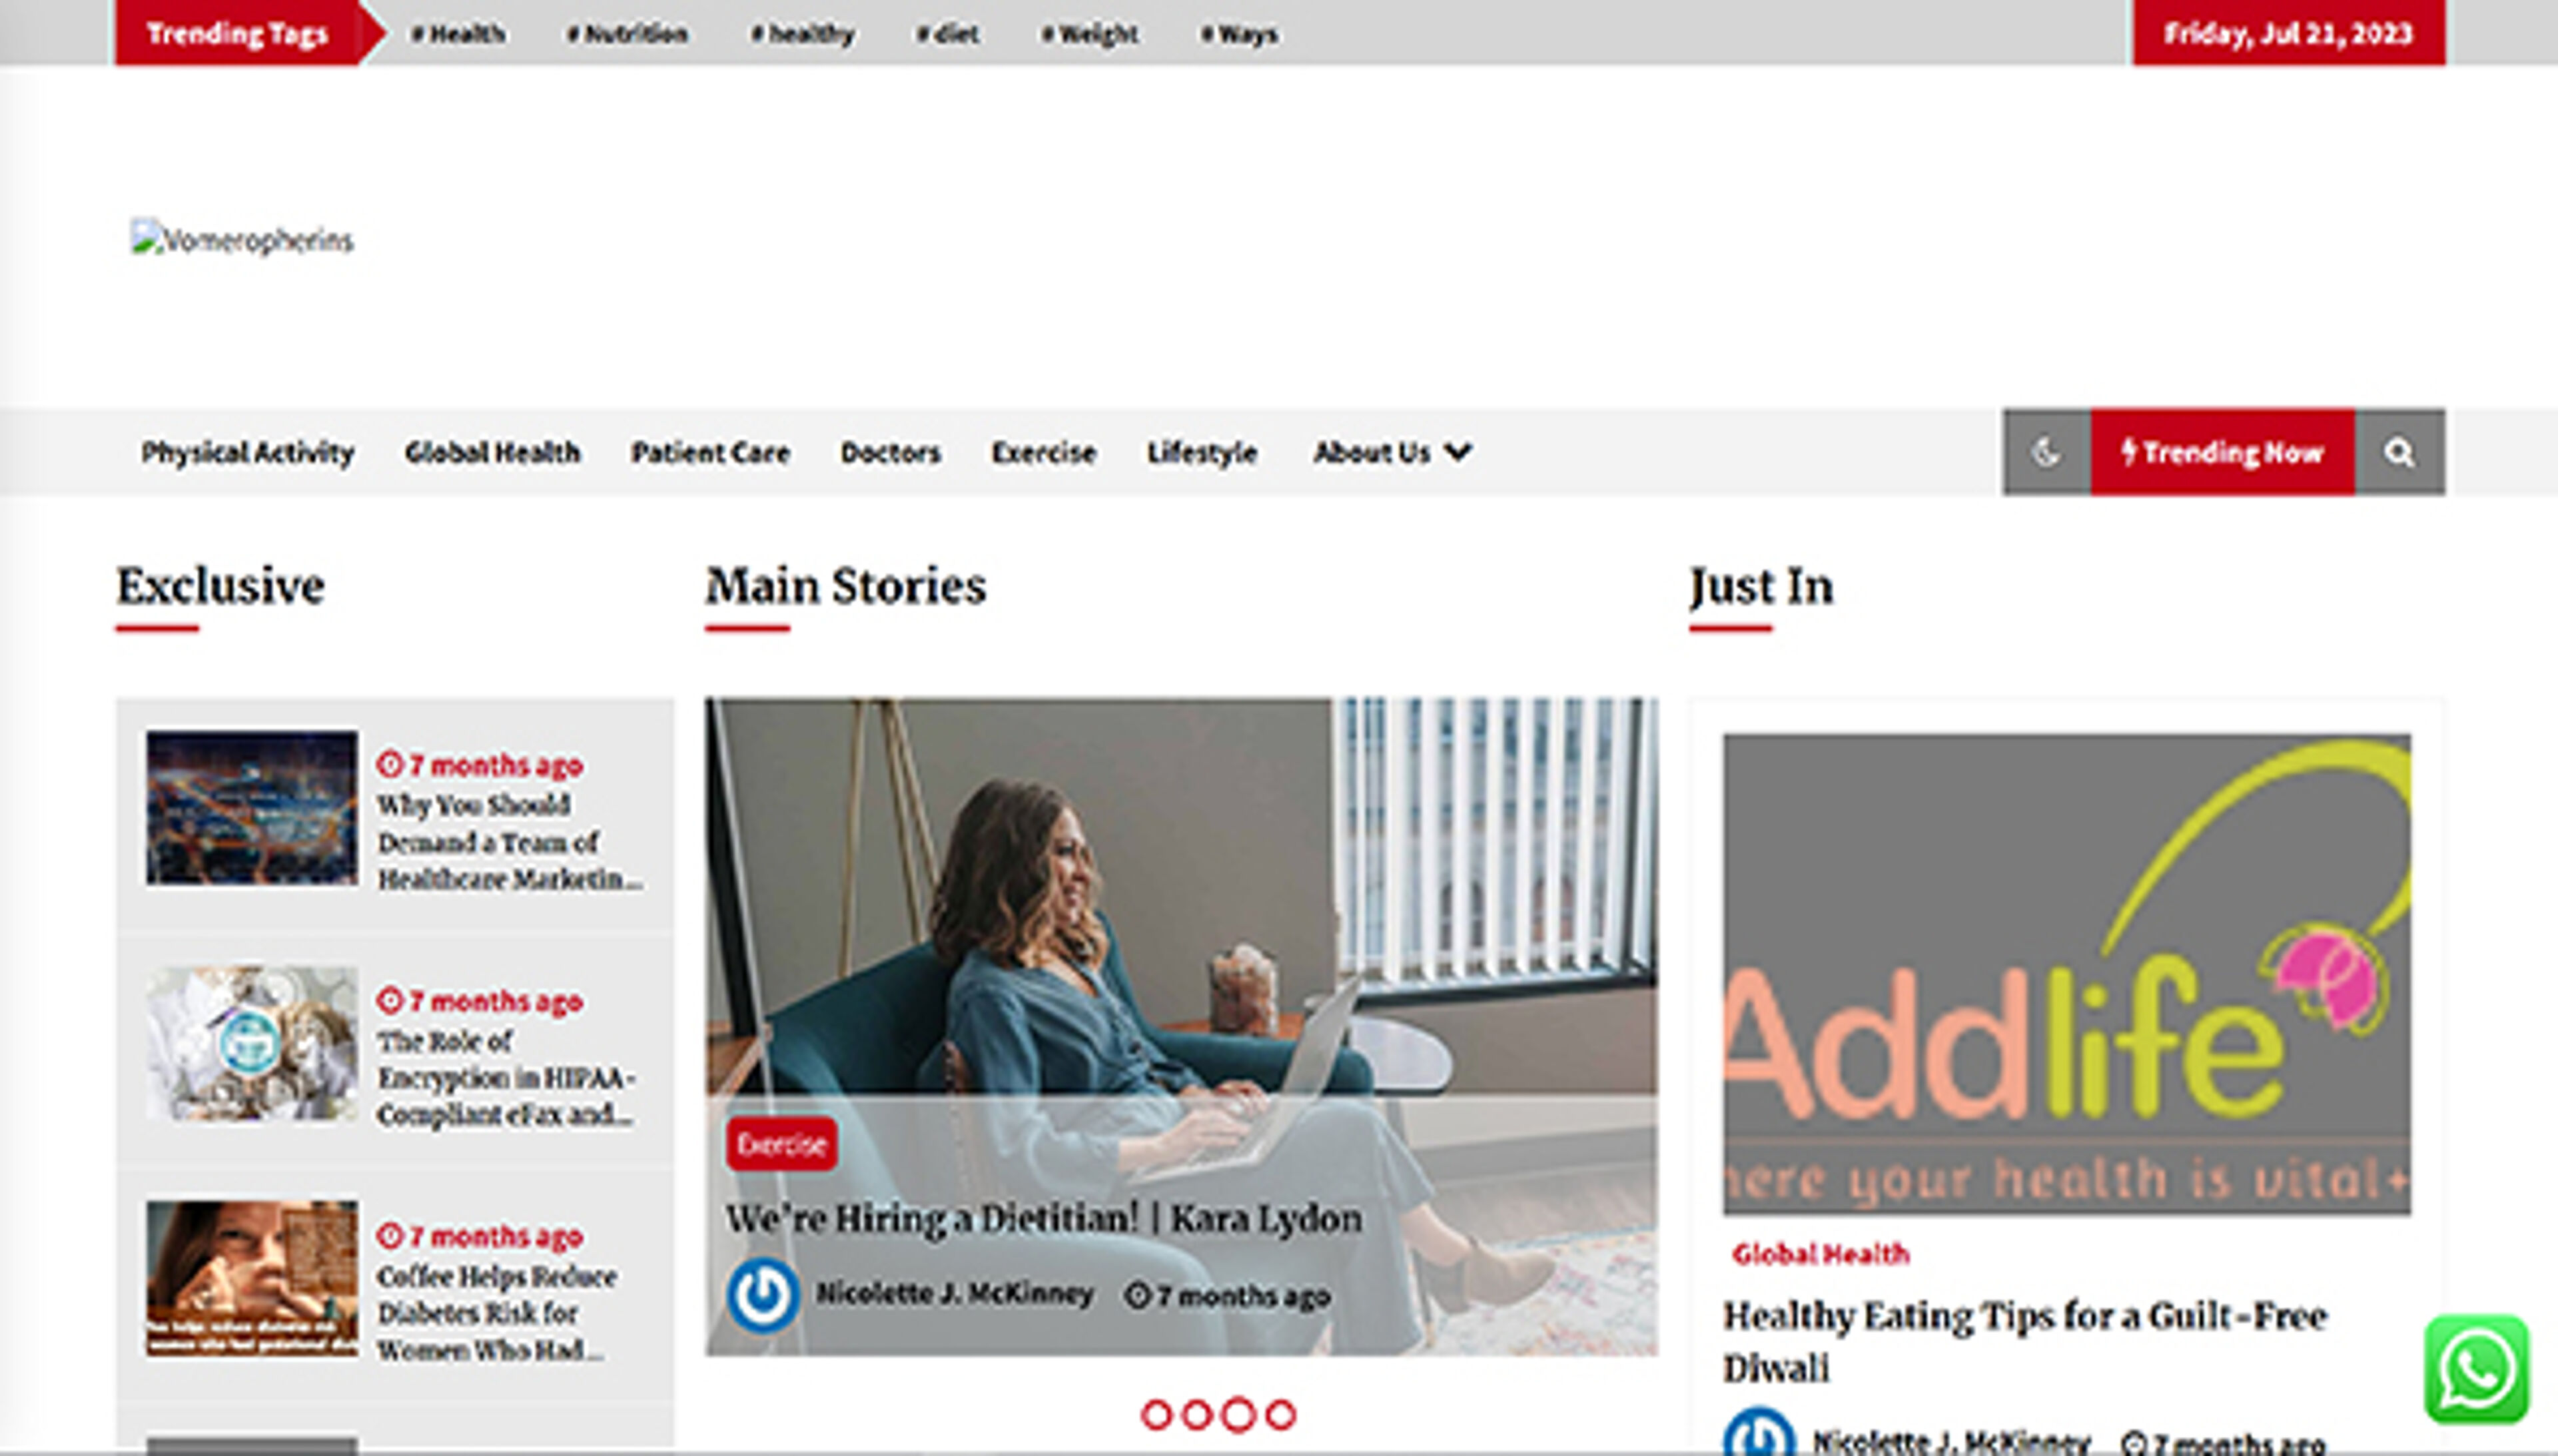Image resolution: width=2558 pixels, height=1456 pixels.
Task: Click the Global Health category label under Addlife
Action: 1821,1254
